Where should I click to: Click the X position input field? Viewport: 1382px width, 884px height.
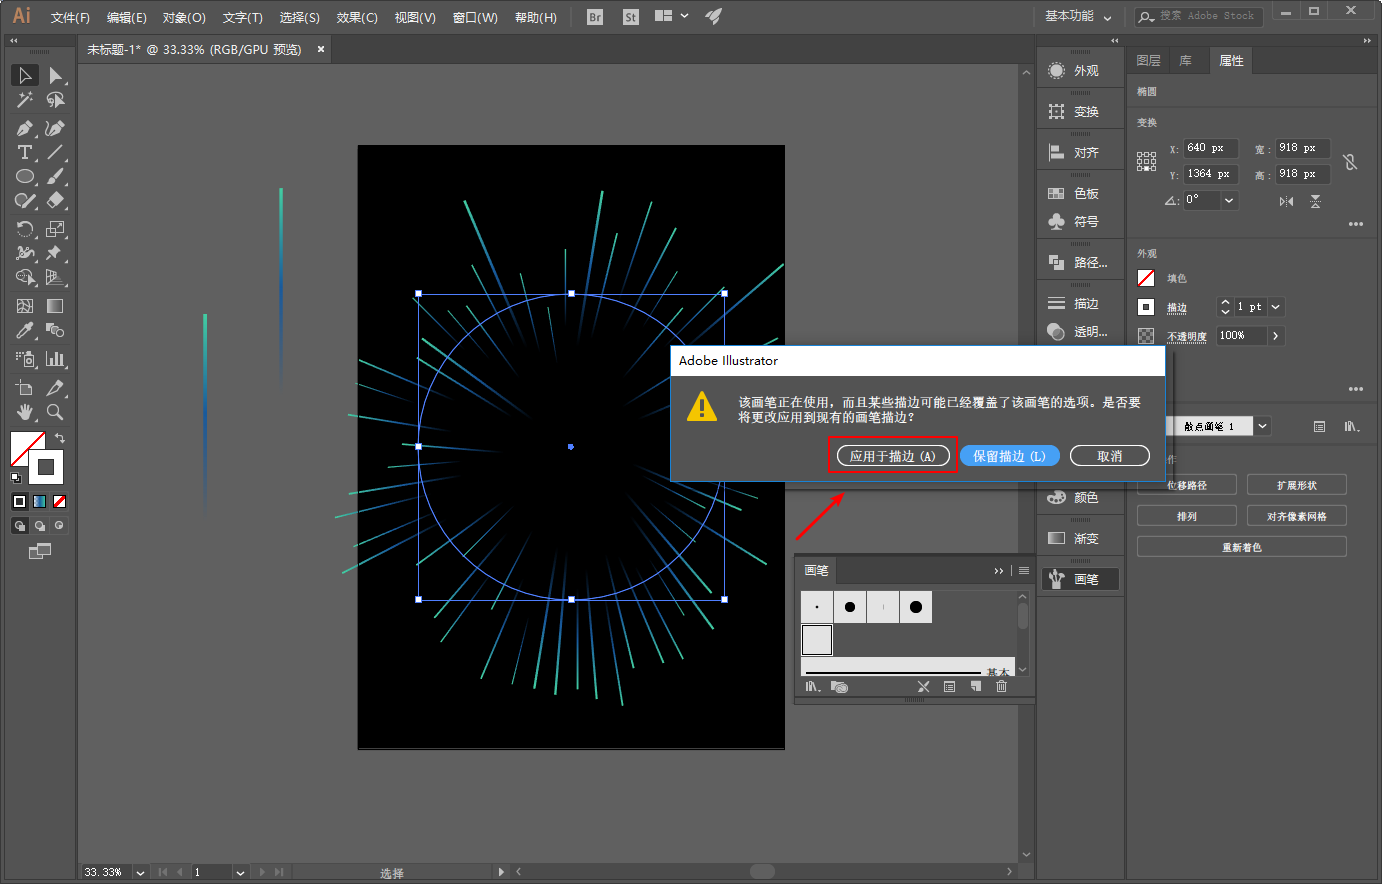click(1210, 148)
